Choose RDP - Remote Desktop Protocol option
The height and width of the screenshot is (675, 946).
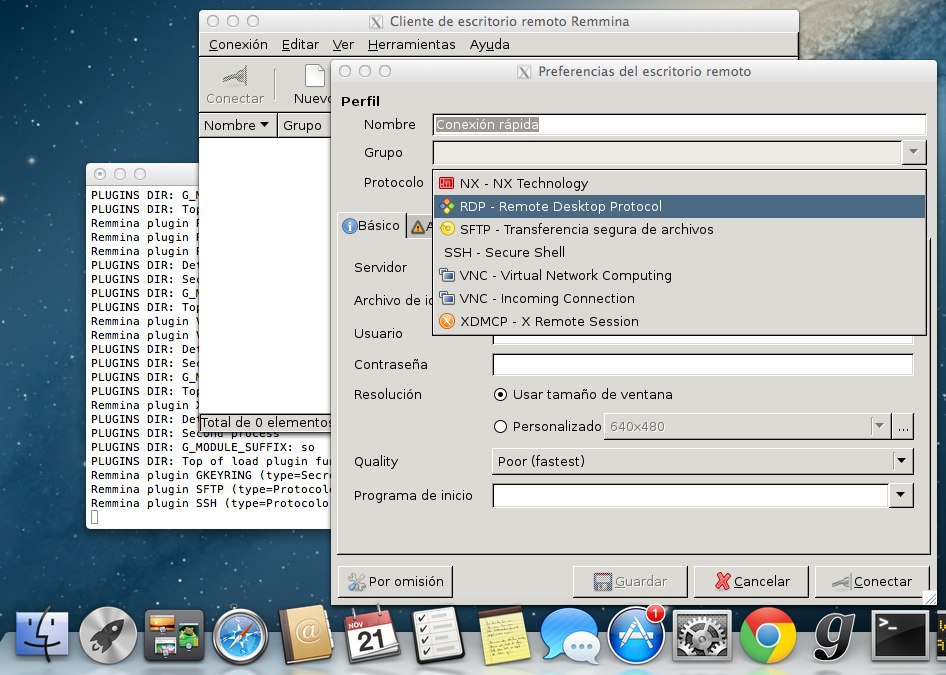(x=679, y=206)
